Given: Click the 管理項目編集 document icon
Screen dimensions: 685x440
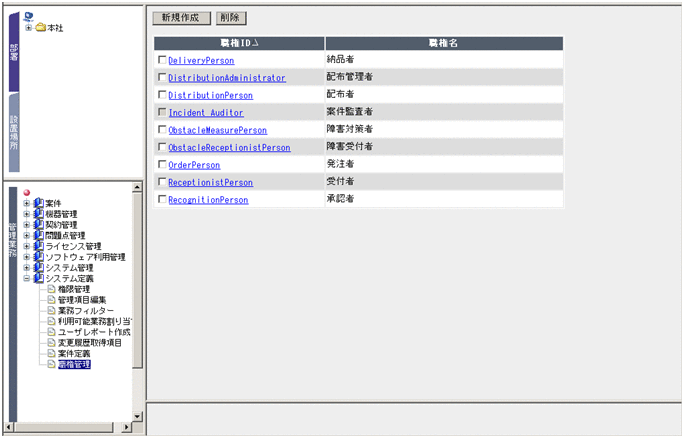Looking at the screenshot, I should [51, 300].
